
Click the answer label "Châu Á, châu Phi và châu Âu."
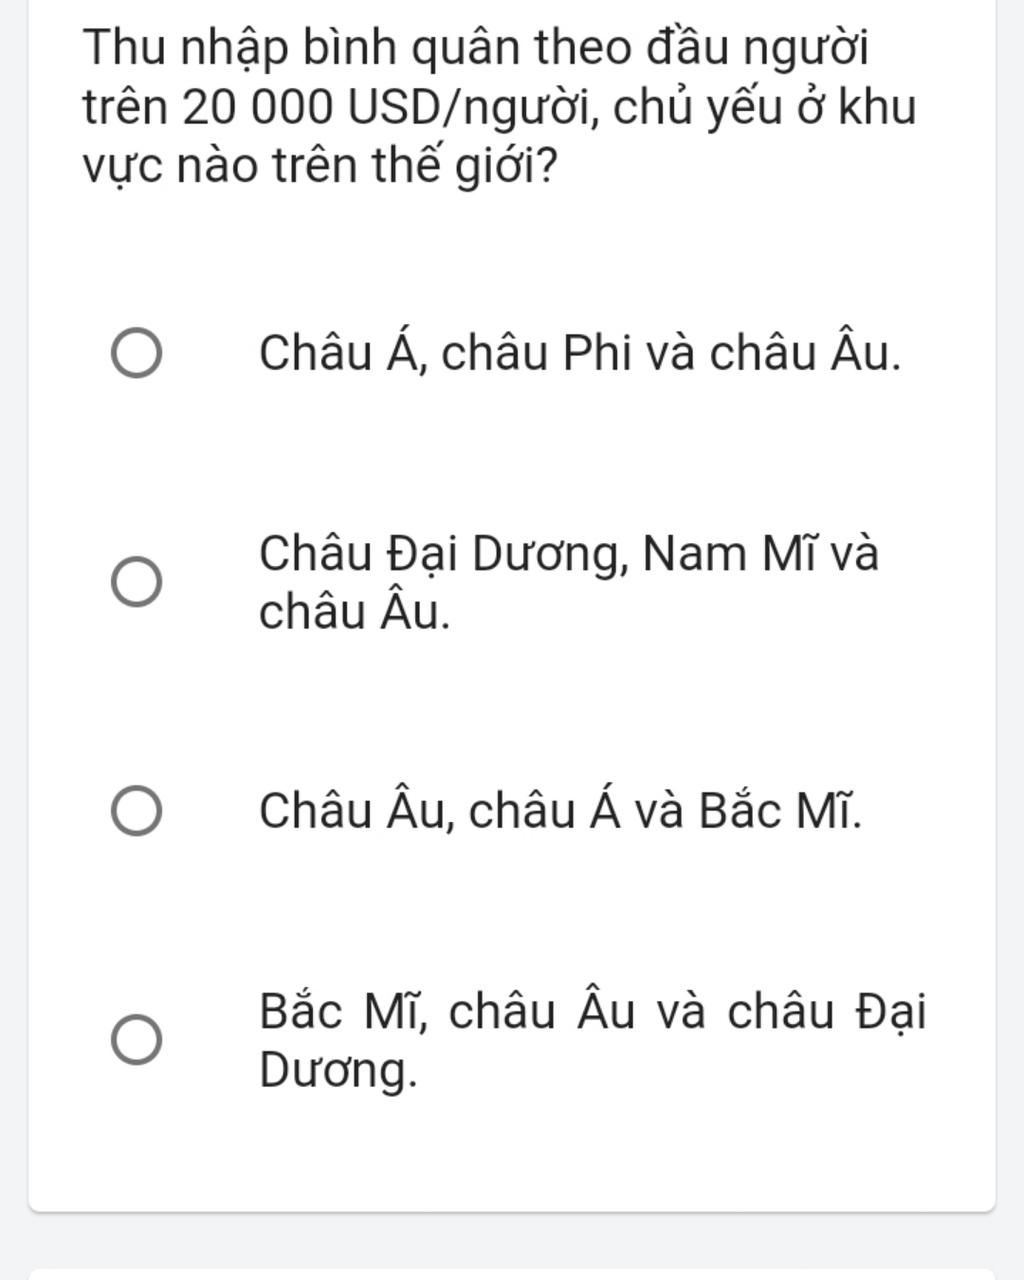pyautogui.click(x=579, y=353)
